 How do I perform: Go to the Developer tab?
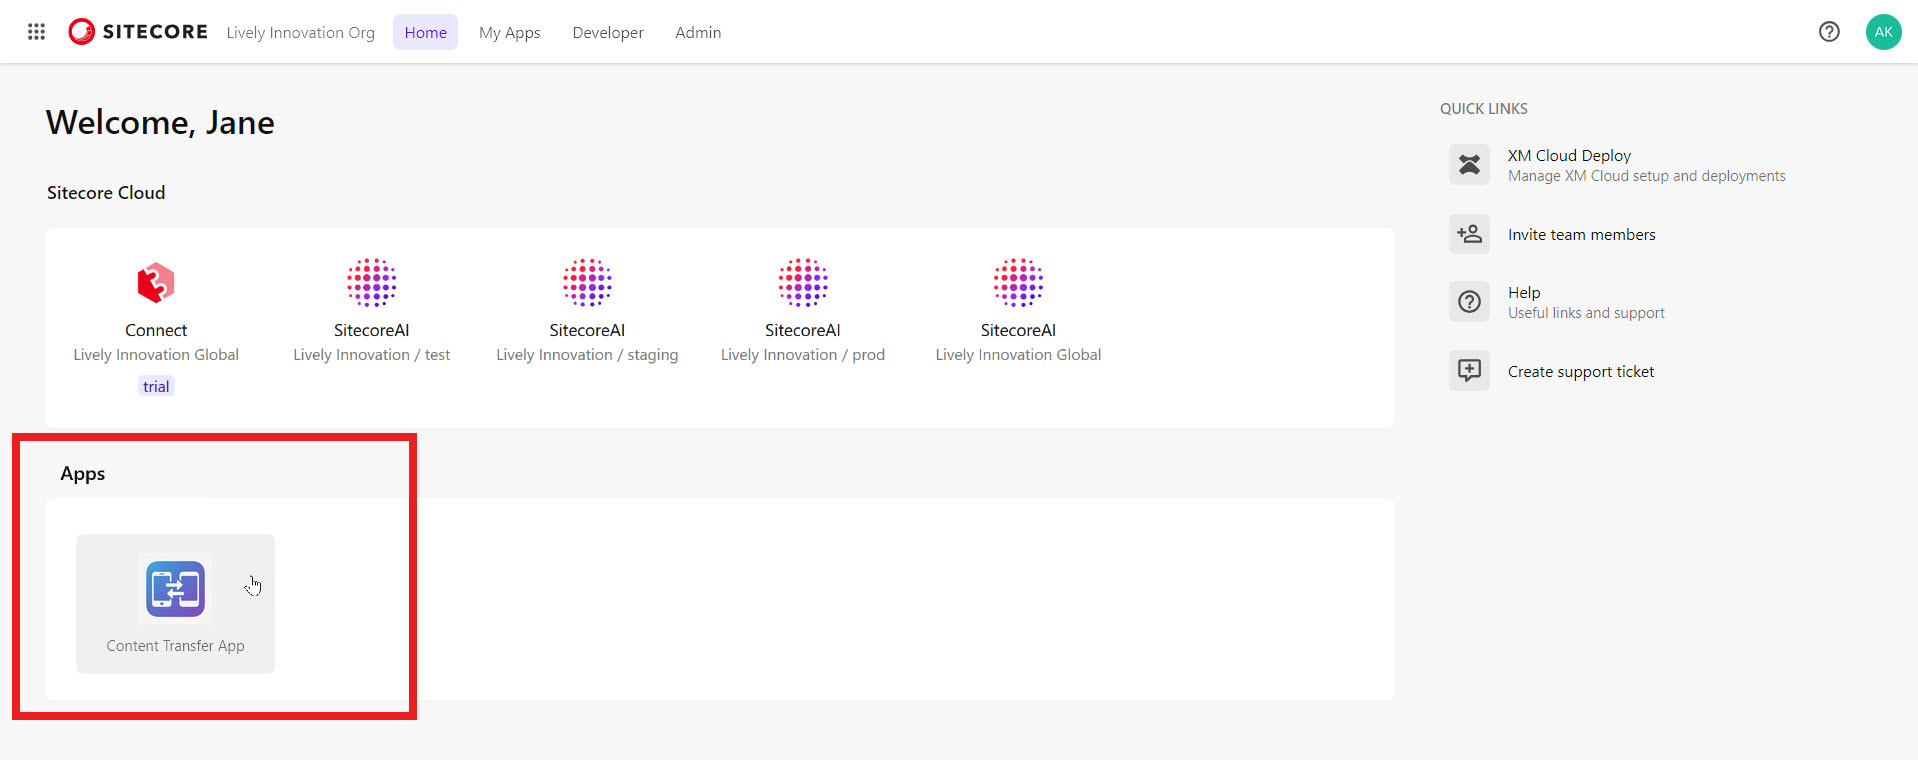click(608, 32)
